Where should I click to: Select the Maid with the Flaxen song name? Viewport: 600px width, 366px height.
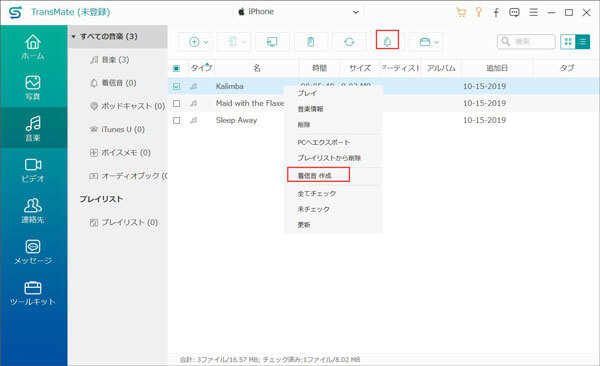point(250,103)
